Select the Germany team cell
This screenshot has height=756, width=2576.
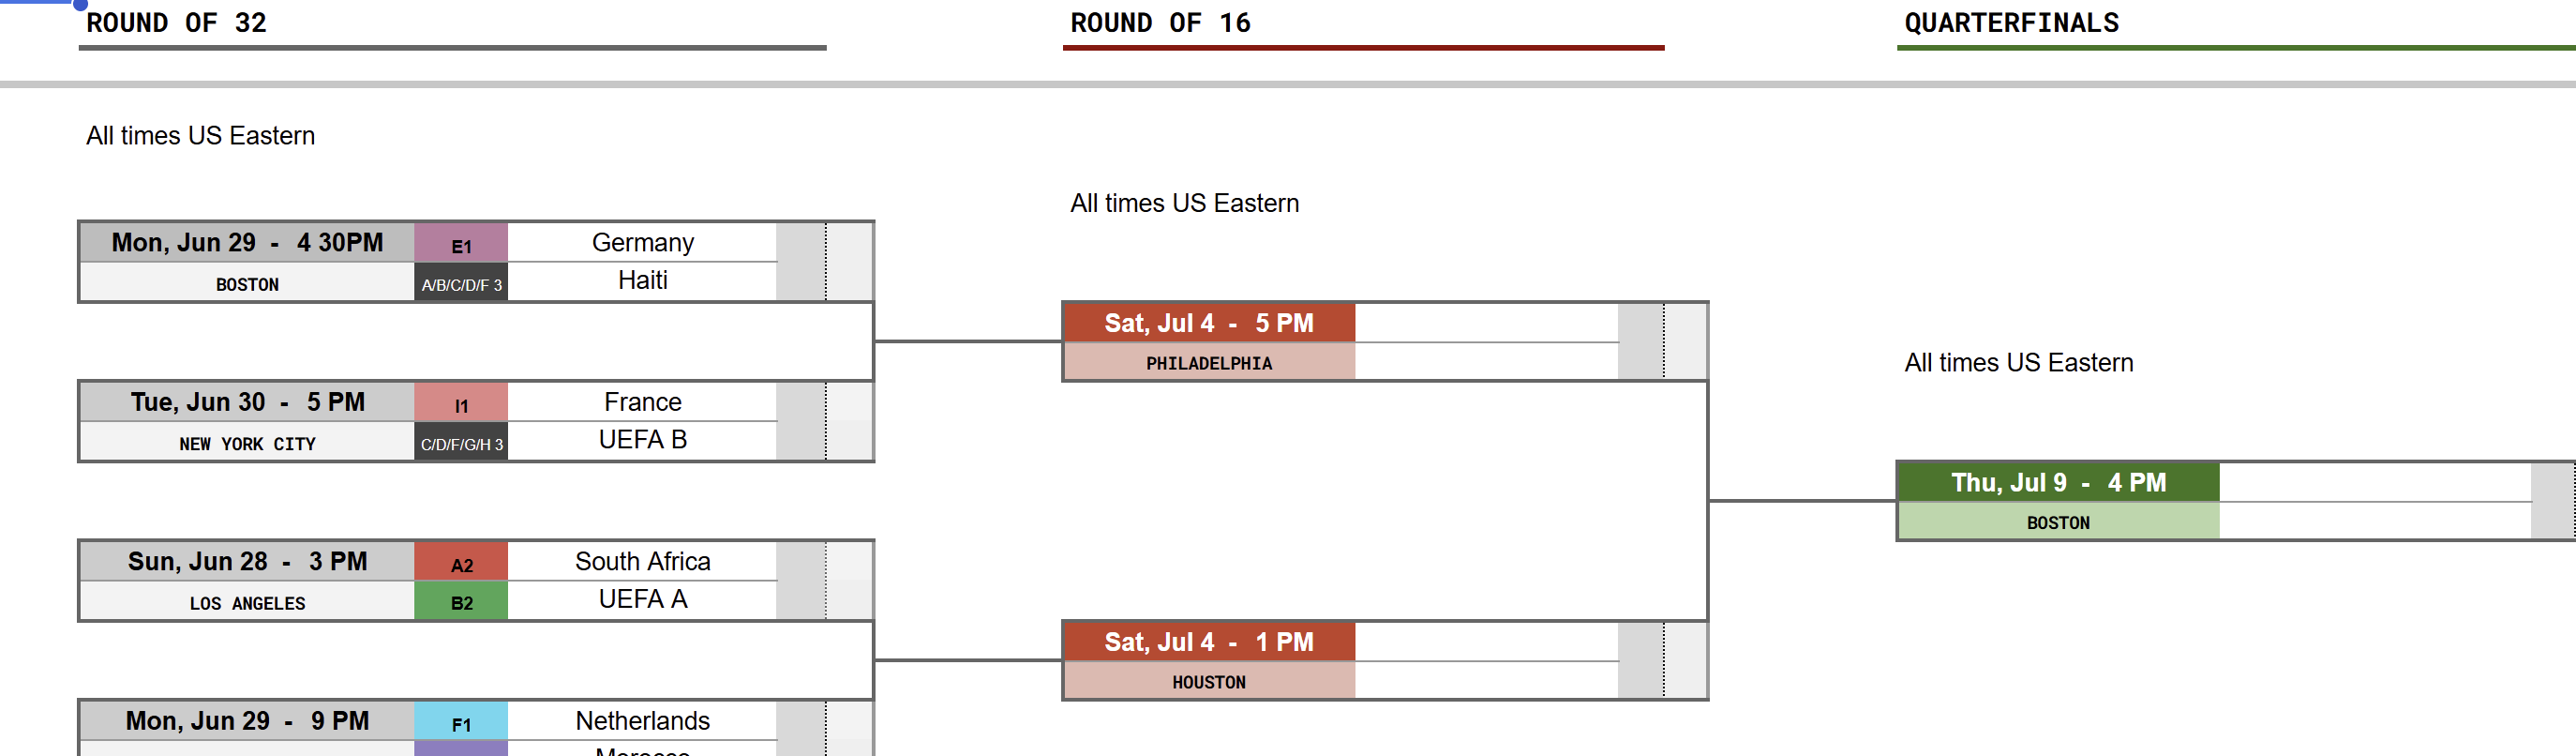642,243
